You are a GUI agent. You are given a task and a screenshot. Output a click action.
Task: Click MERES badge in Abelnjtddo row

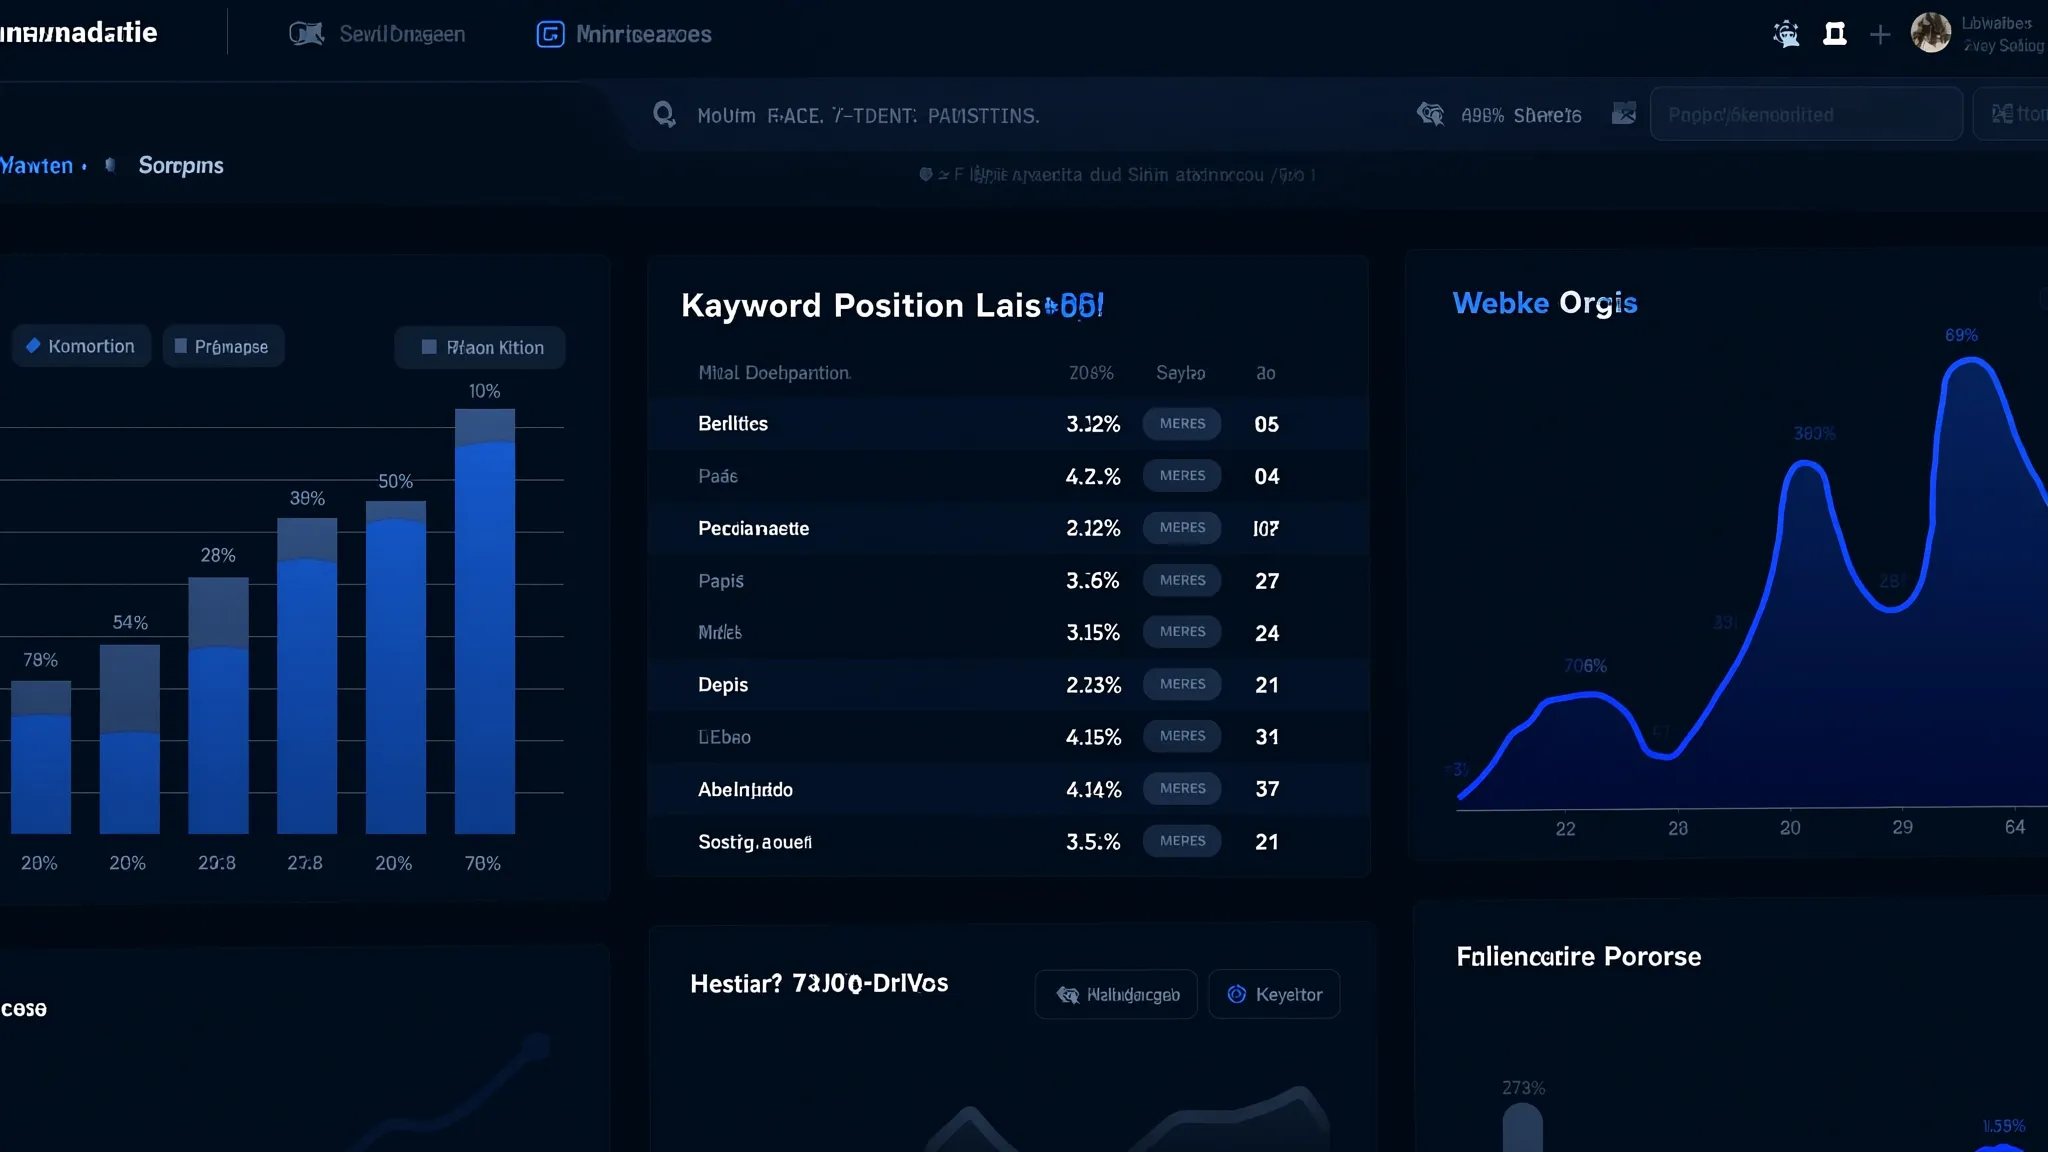point(1182,789)
